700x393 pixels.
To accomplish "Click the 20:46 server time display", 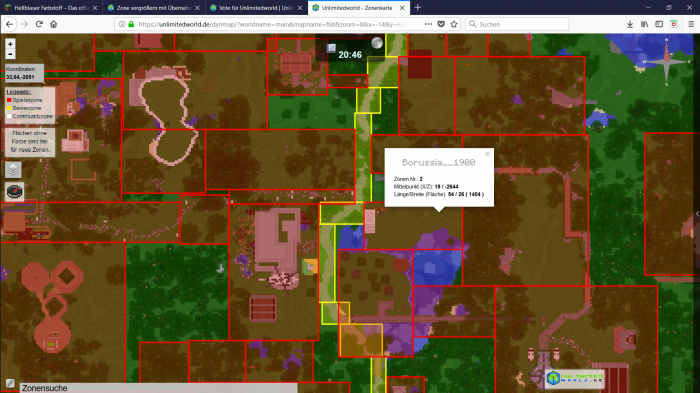I will coord(350,55).
